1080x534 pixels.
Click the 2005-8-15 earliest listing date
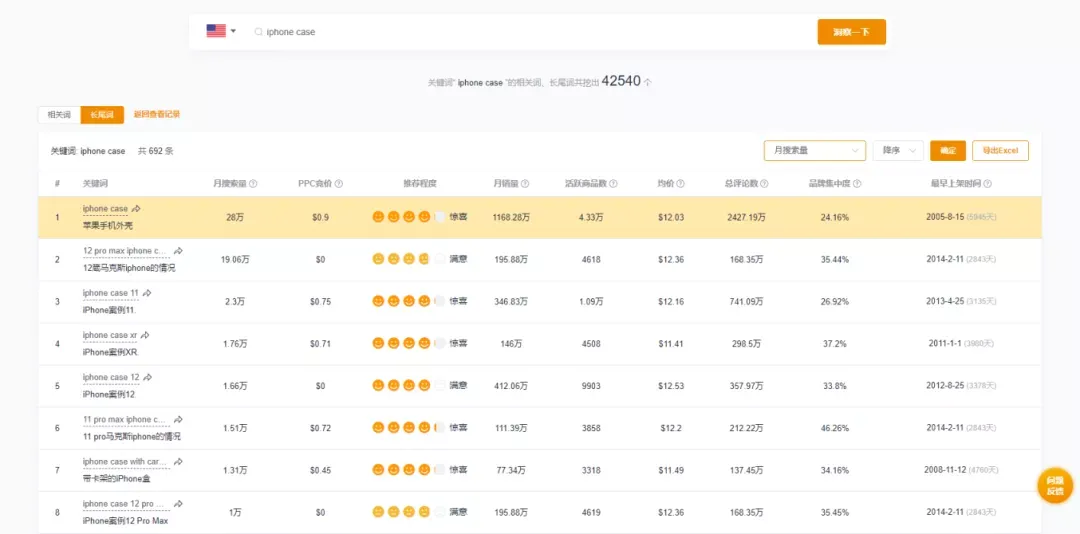coord(945,217)
